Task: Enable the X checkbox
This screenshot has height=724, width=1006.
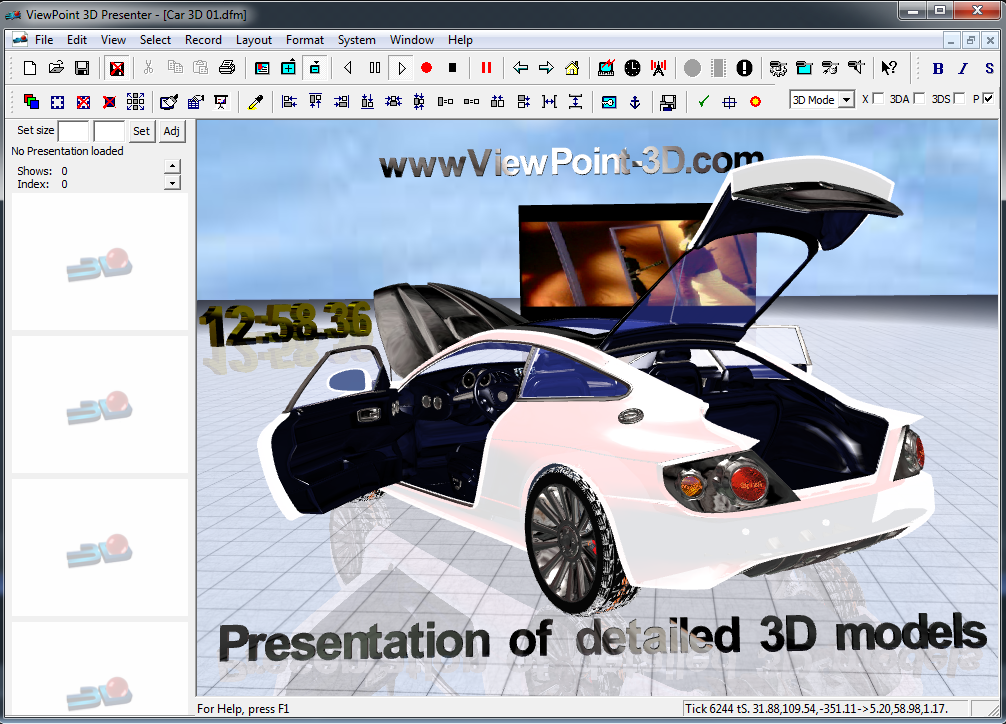Action: (x=878, y=99)
